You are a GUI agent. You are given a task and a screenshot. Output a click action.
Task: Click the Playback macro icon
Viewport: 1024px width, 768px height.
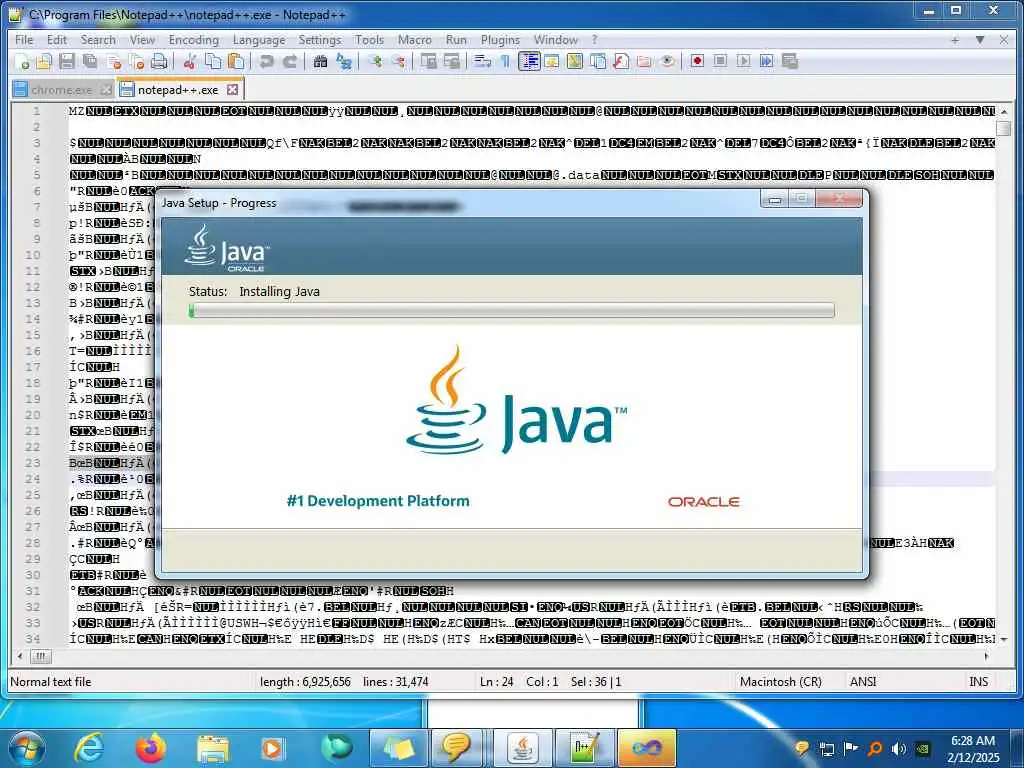tap(743, 61)
